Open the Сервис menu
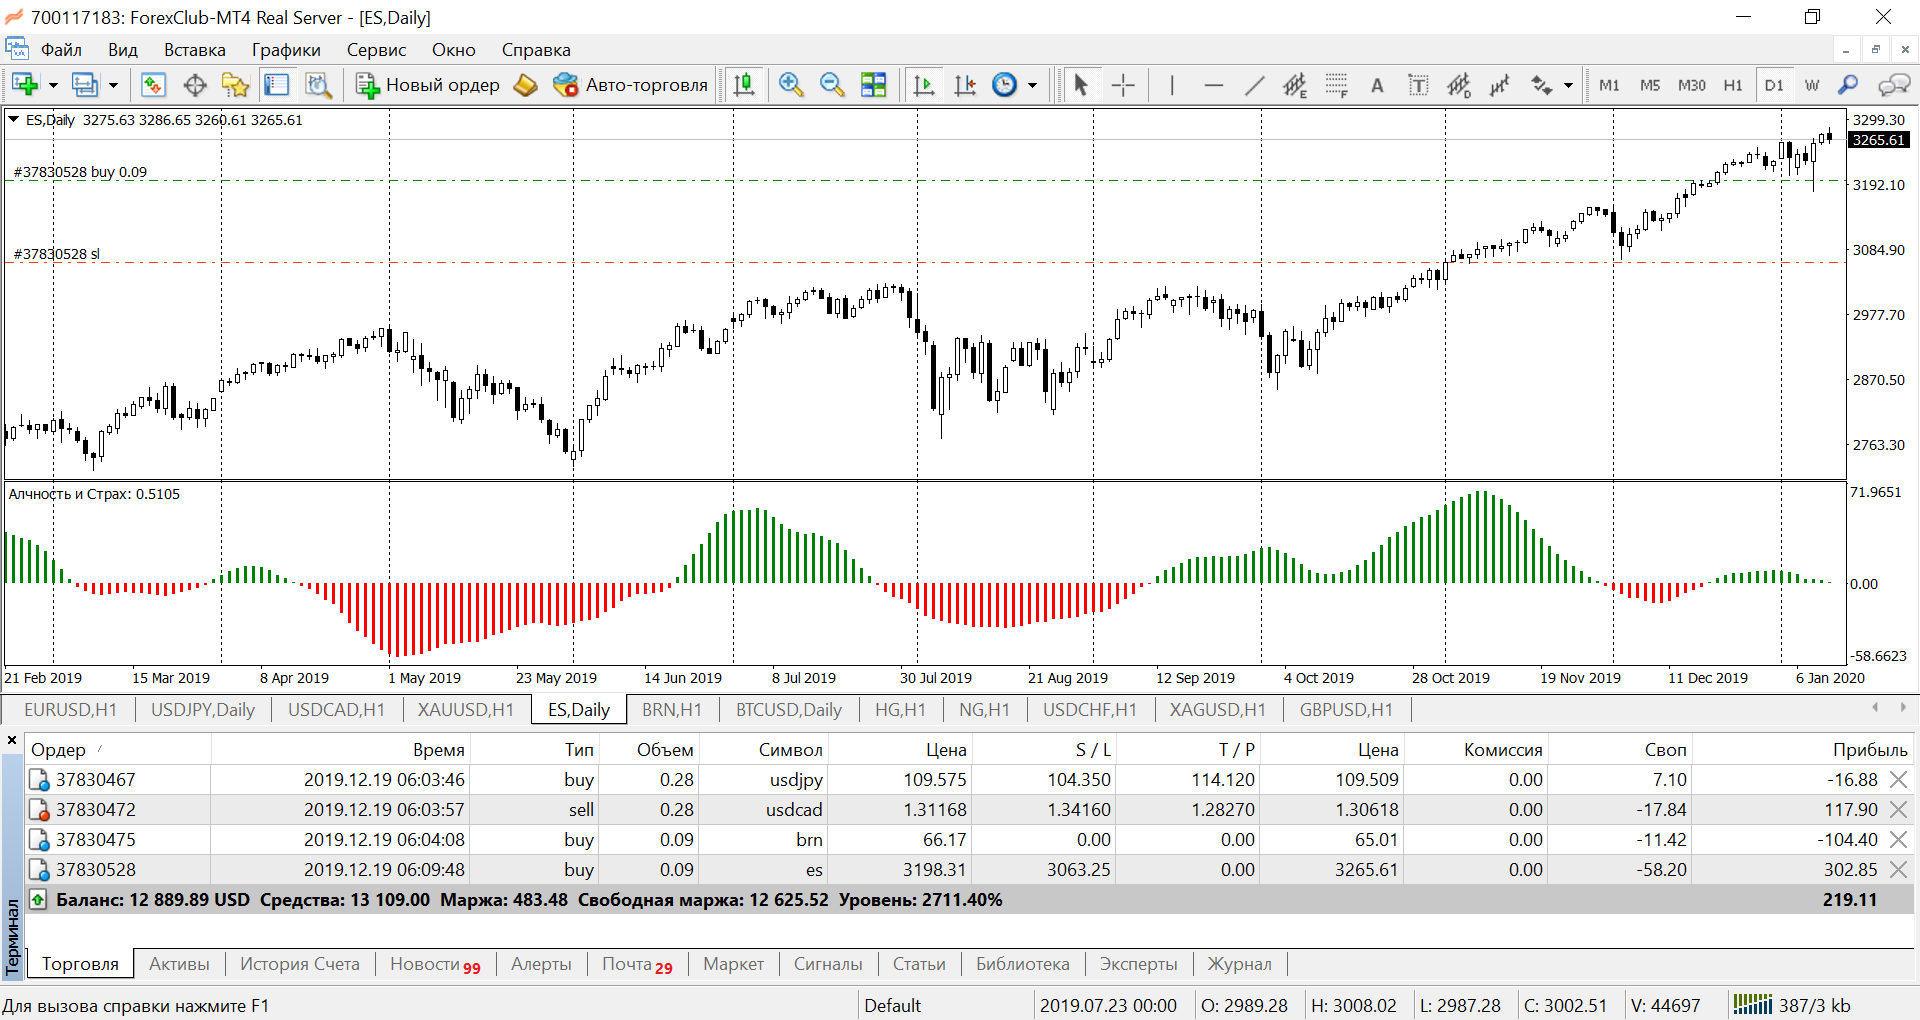Image resolution: width=1920 pixels, height=1020 pixels. (376, 50)
